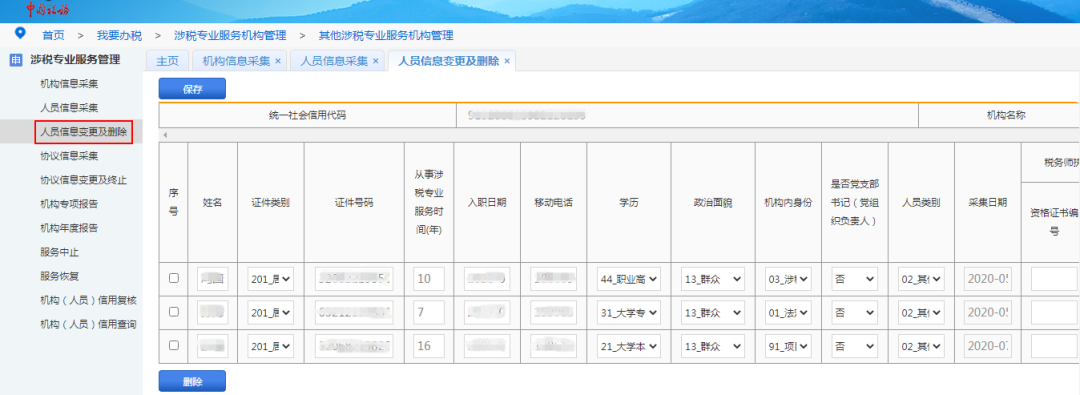
Task: Open 机构（人员）信用复核 in sidebar
Action: 88,301
